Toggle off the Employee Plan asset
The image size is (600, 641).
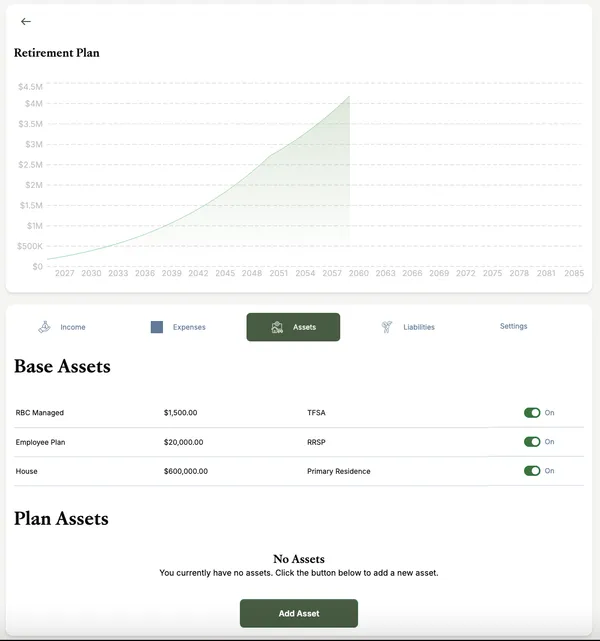(532, 442)
